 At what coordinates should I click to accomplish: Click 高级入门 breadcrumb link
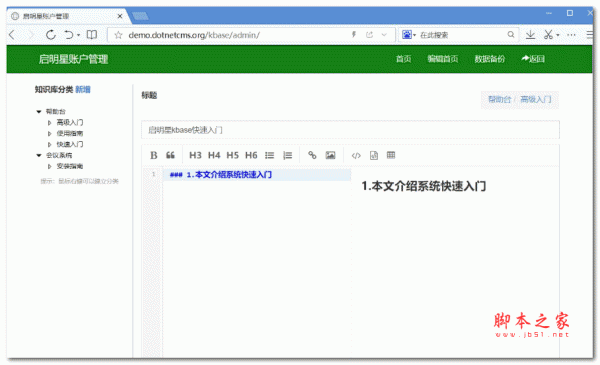(536, 99)
